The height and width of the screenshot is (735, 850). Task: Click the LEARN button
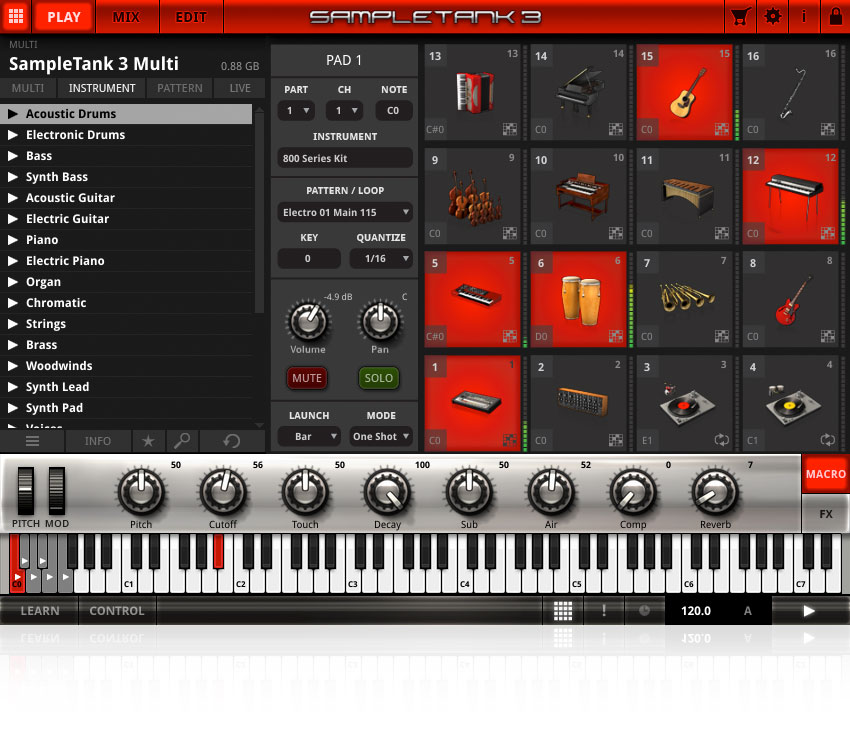[40, 610]
